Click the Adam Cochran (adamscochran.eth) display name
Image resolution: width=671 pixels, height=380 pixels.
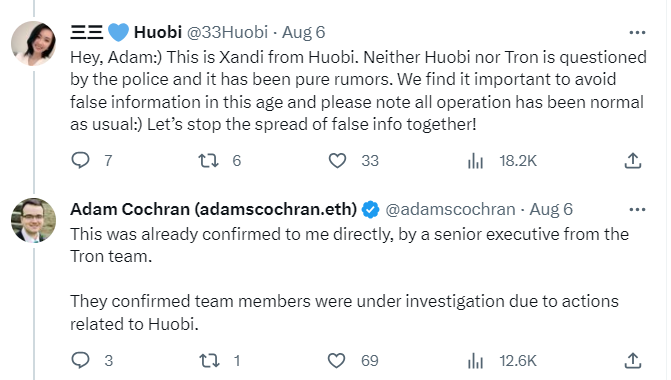click(x=214, y=210)
